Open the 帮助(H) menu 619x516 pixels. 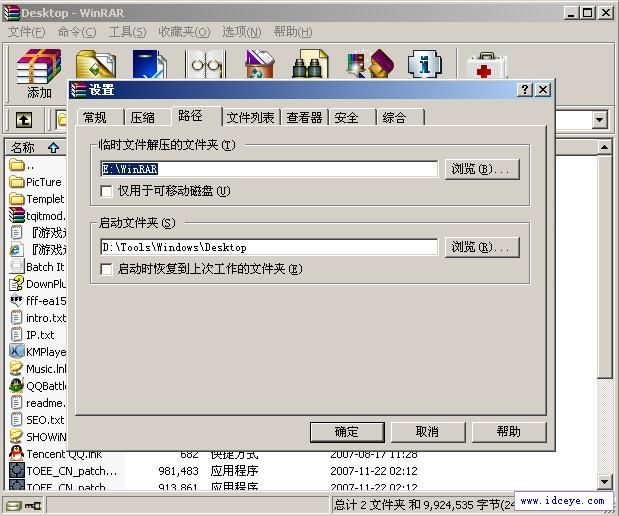tap(293, 32)
